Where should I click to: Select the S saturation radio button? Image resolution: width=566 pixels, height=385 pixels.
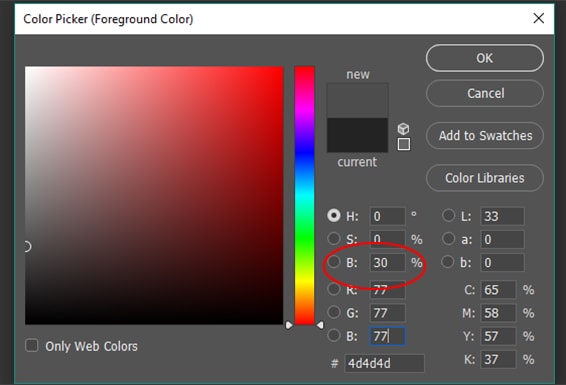click(334, 239)
